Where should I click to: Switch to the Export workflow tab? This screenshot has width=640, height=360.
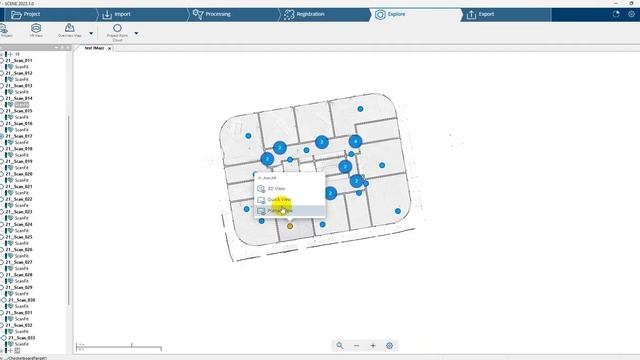click(506, 14)
